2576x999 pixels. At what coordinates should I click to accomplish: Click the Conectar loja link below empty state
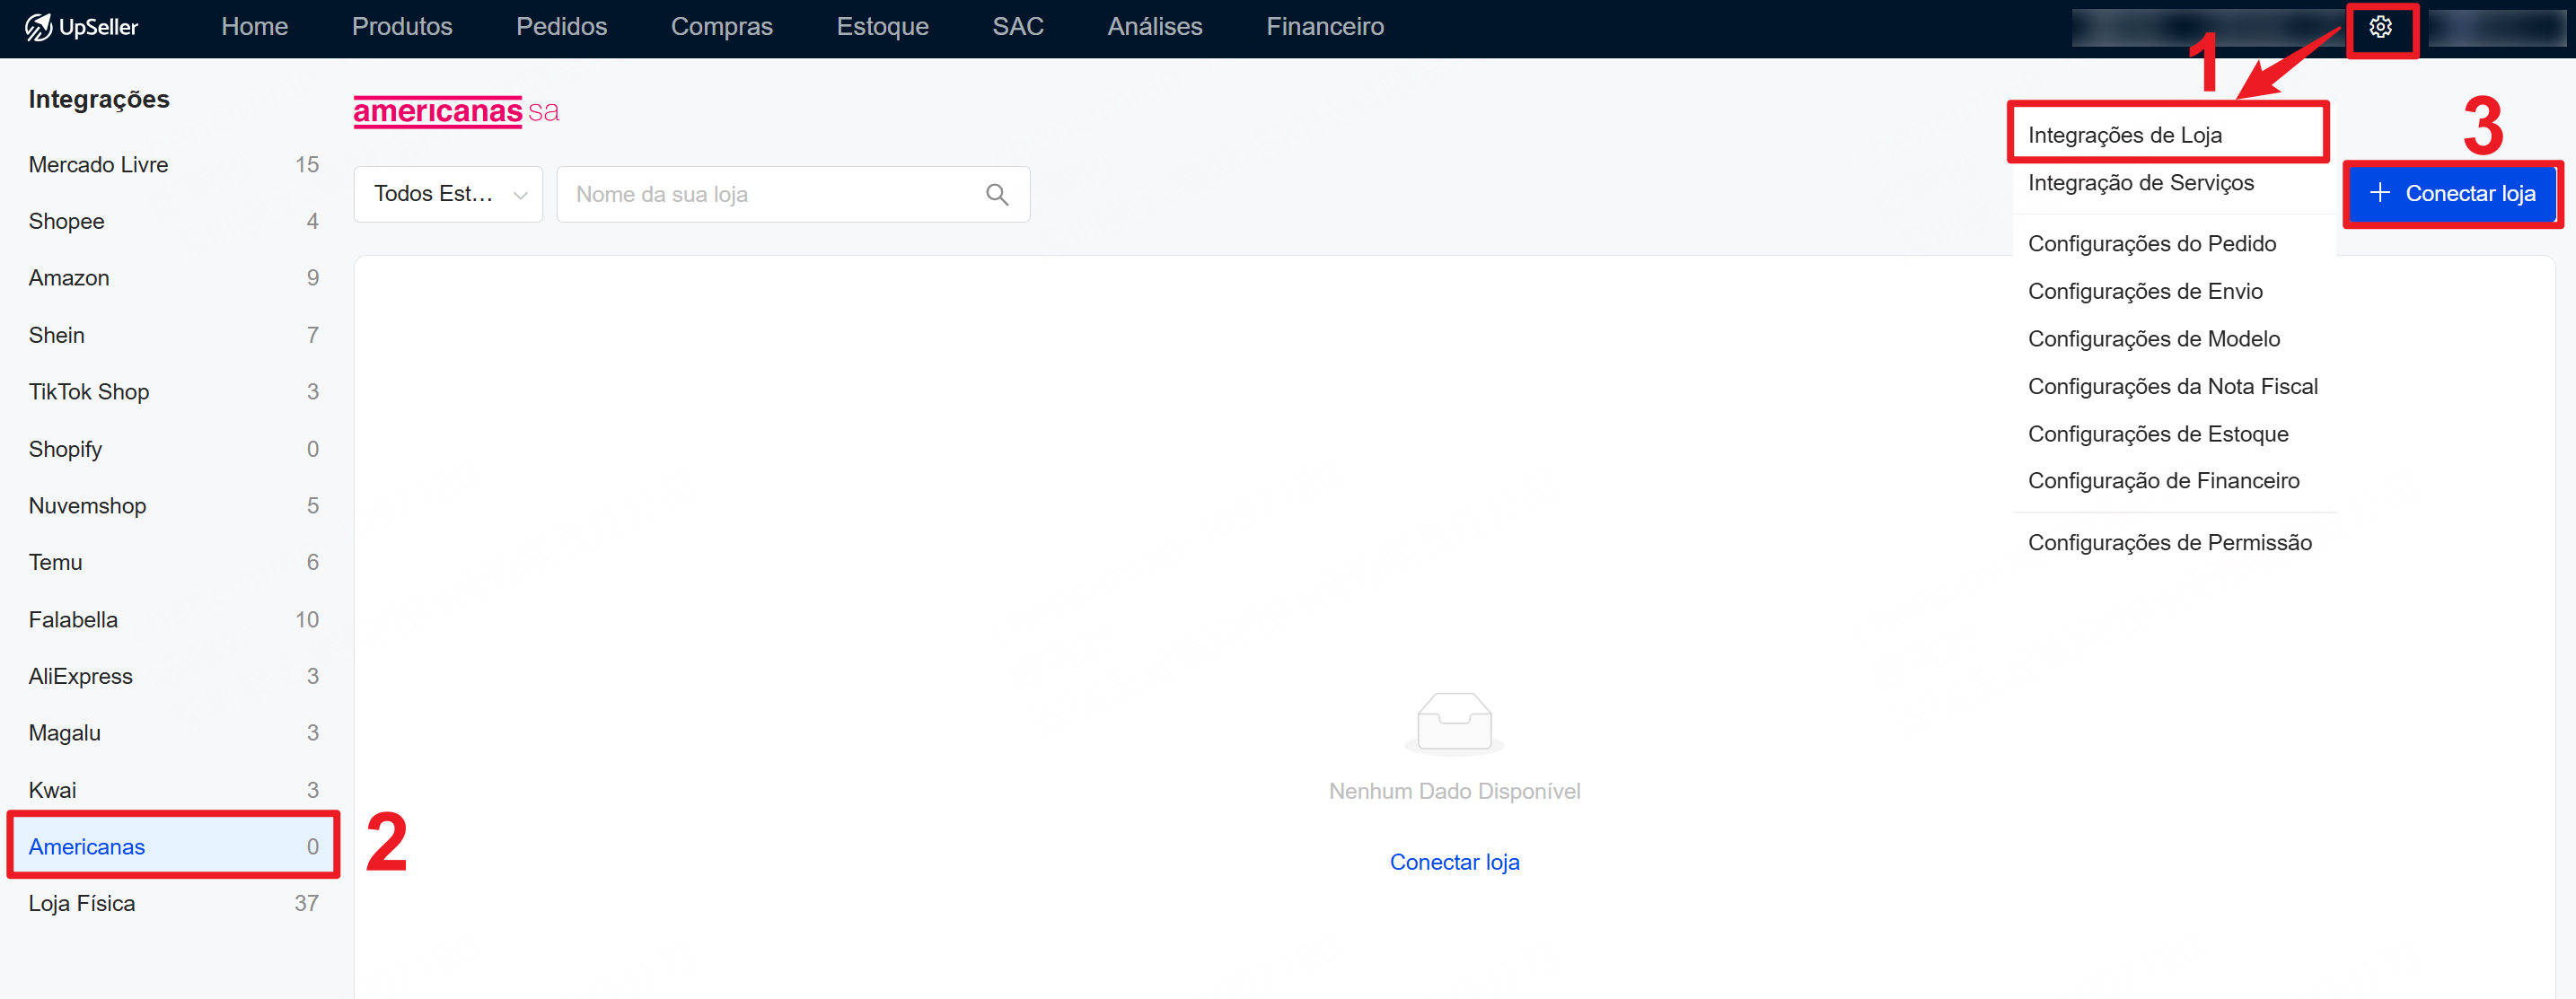[x=1454, y=862]
